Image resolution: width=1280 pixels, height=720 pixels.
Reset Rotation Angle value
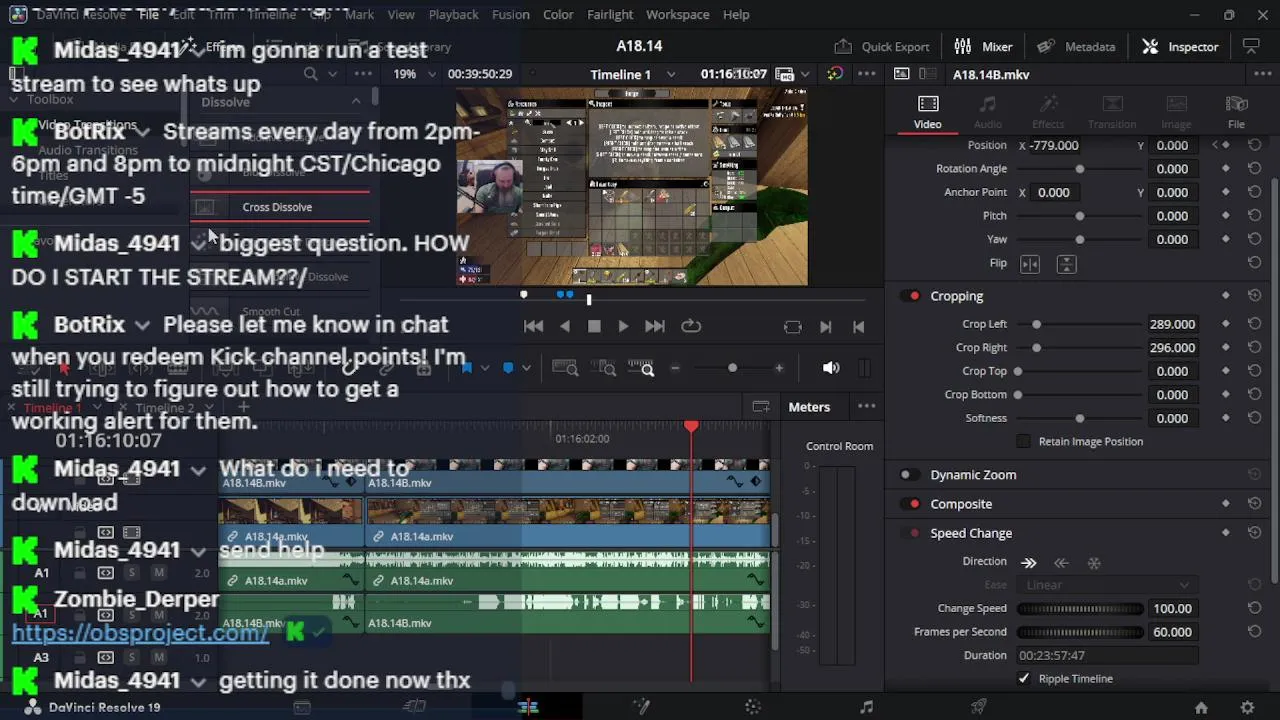click(1254, 168)
